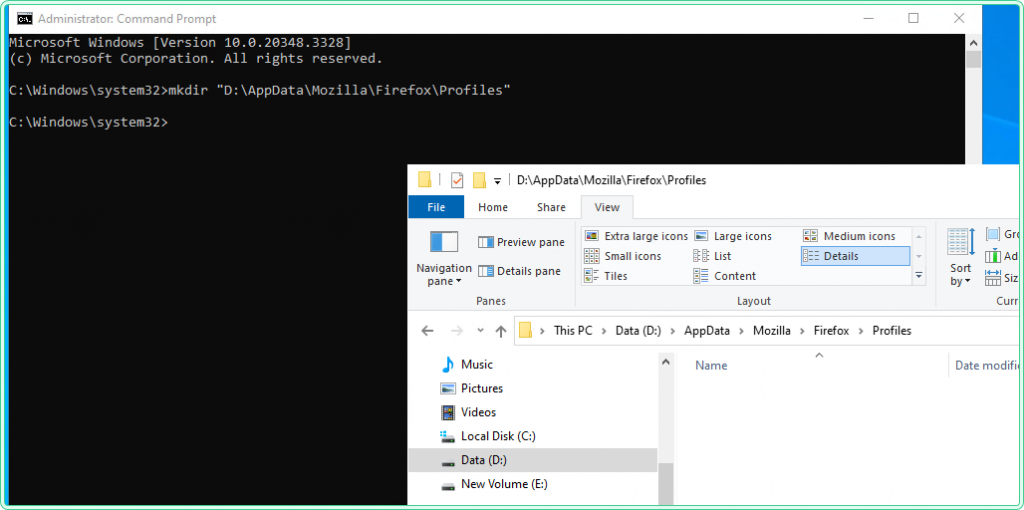Click the Properties quick access toolbar icon
Viewport: 1024px width, 510px height.
click(457, 180)
